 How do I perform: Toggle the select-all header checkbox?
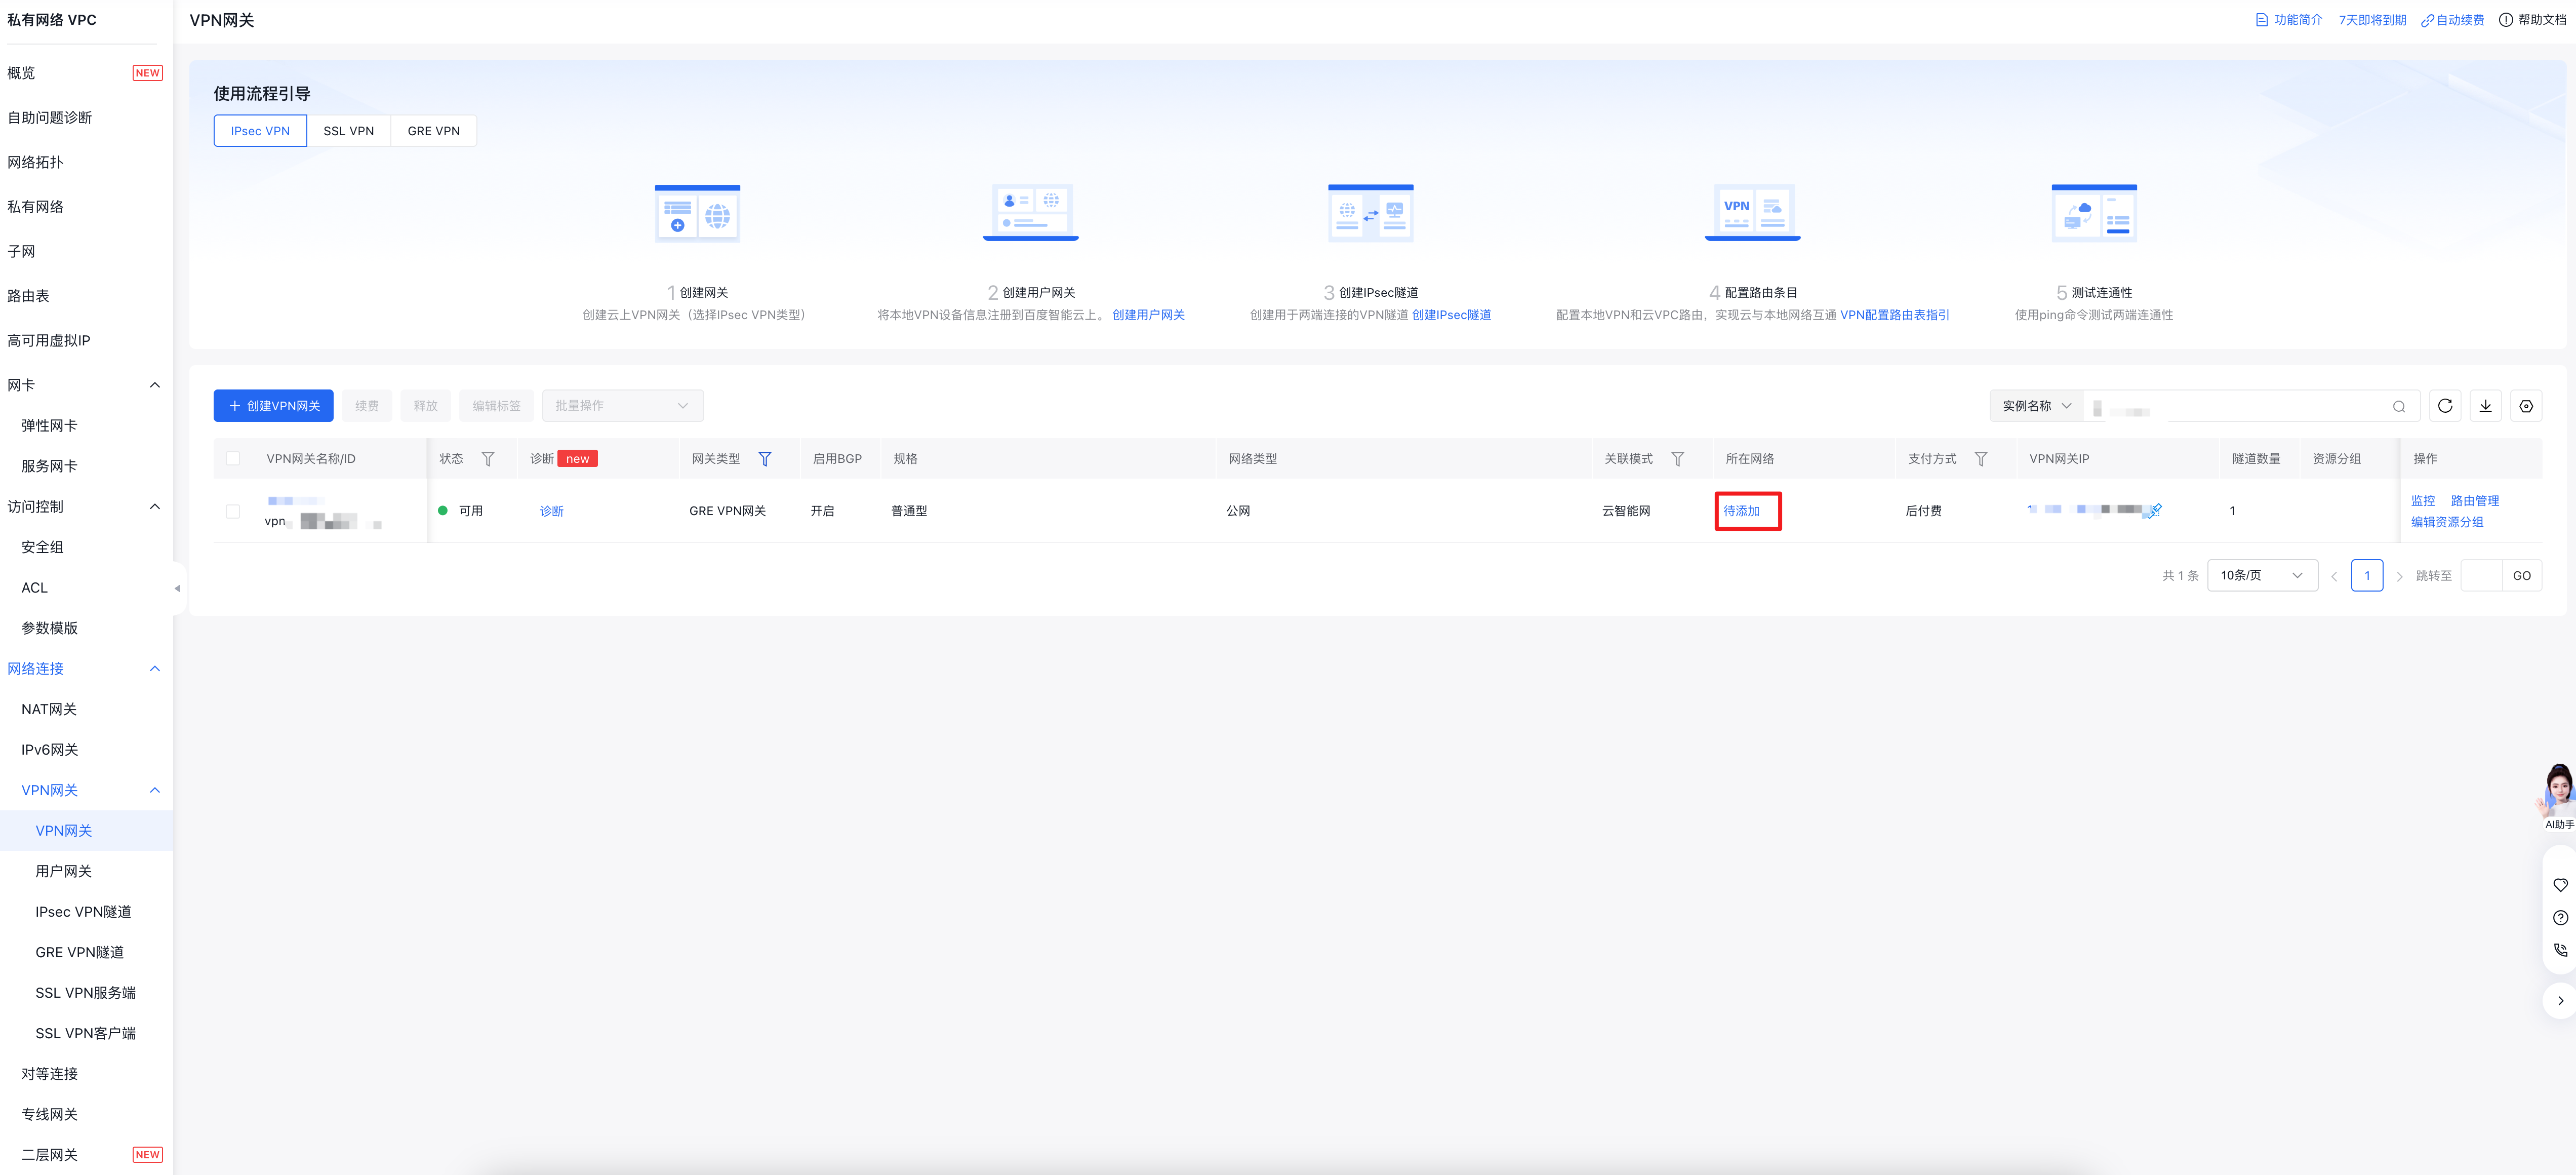[233, 459]
